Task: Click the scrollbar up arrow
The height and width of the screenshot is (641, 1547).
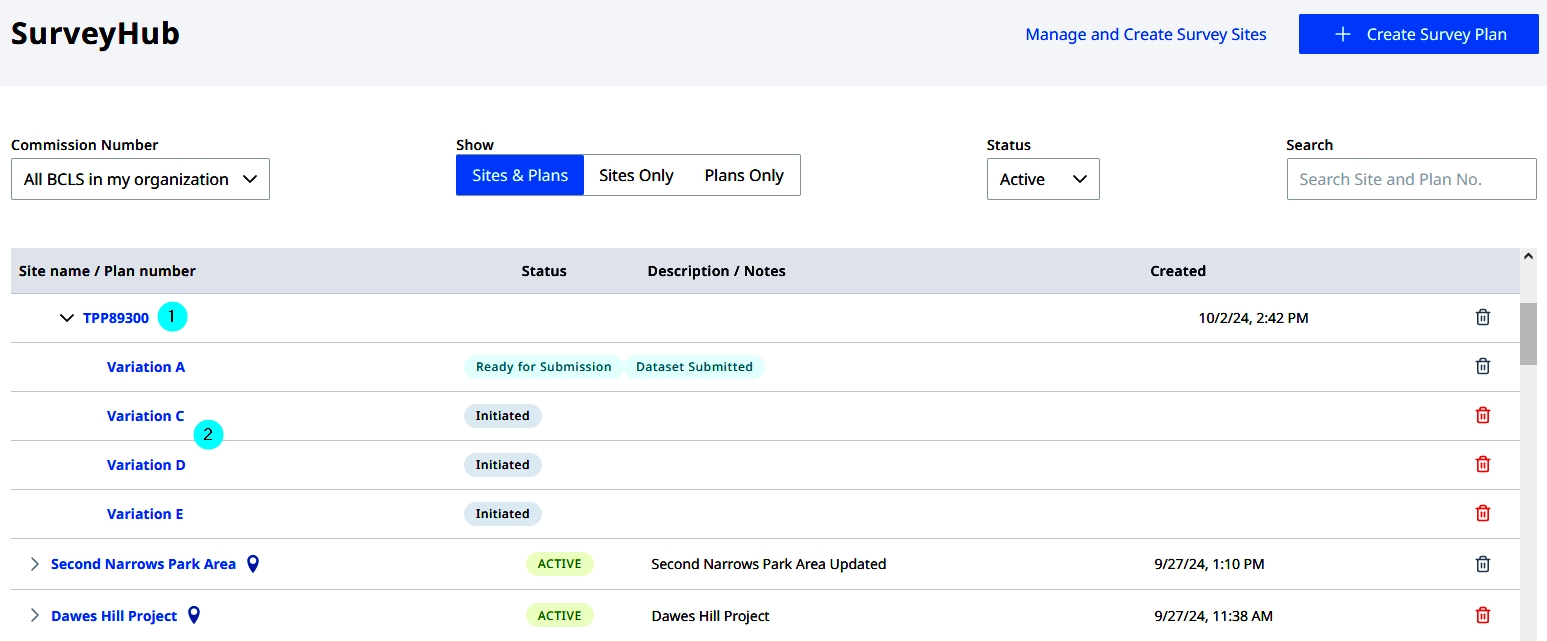Action: pos(1528,256)
